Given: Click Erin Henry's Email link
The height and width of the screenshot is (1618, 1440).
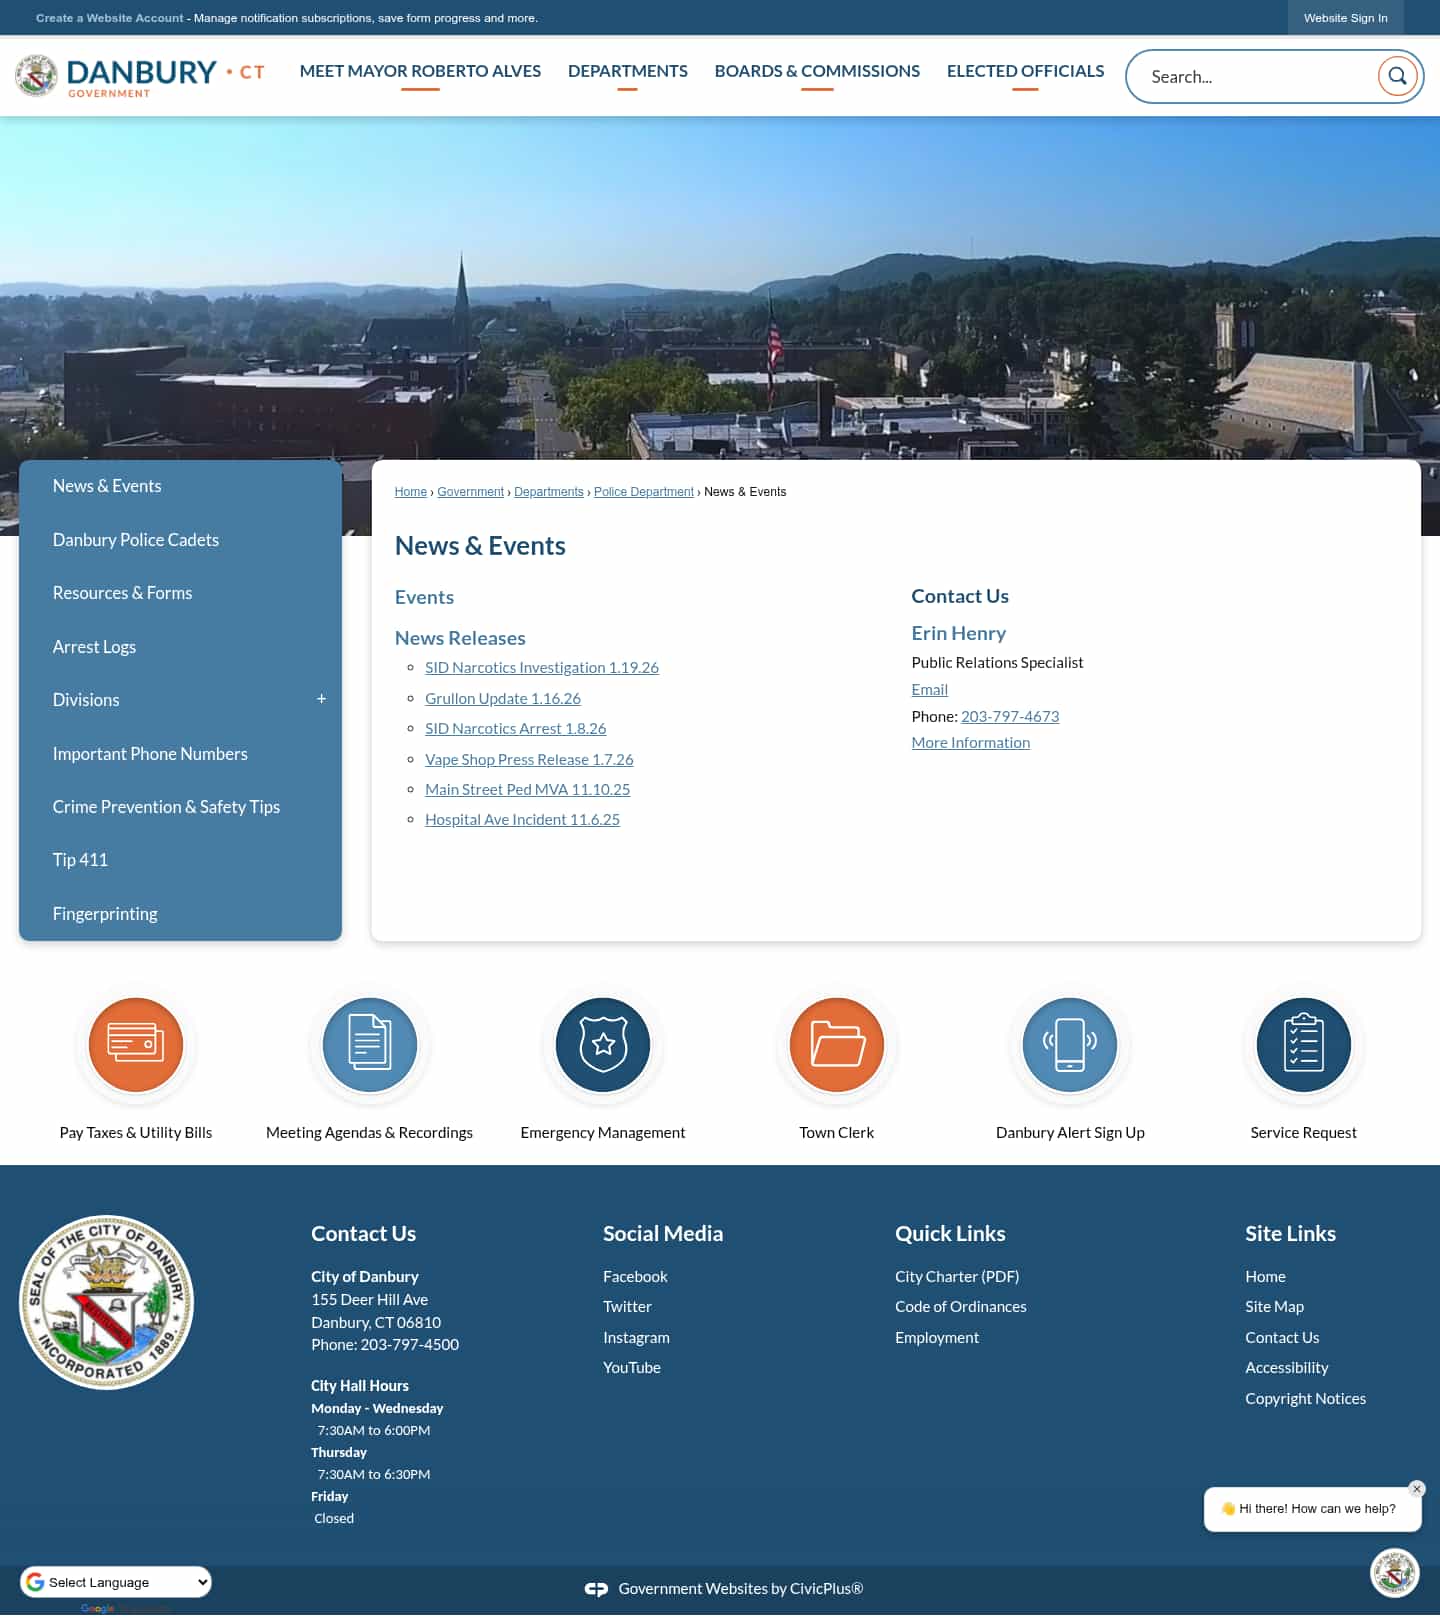Looking at the screenshot, I should [x=929, y=690].
